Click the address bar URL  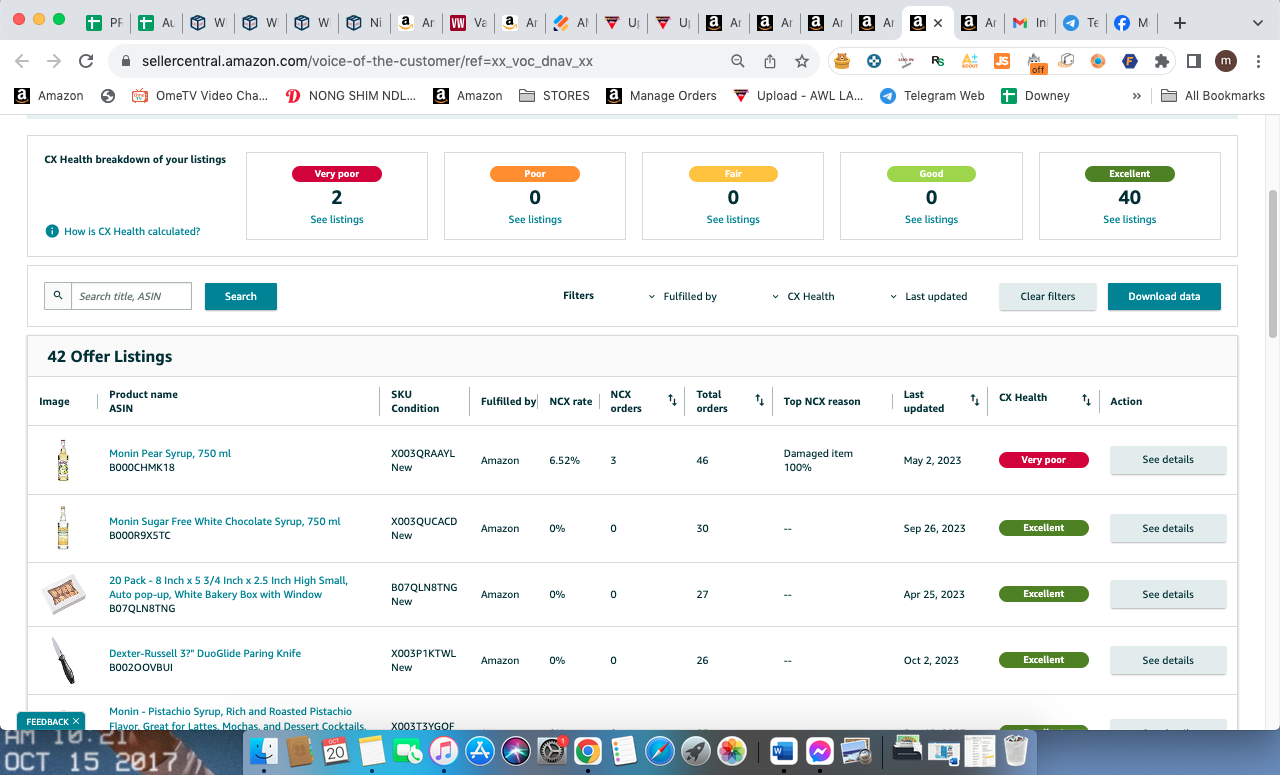coord(368,61)
